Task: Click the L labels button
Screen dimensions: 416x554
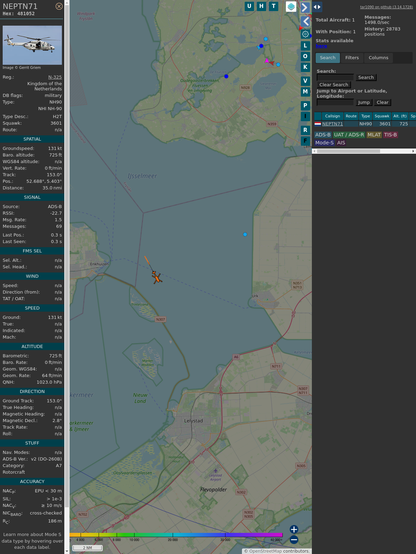Action: [305, 46]
